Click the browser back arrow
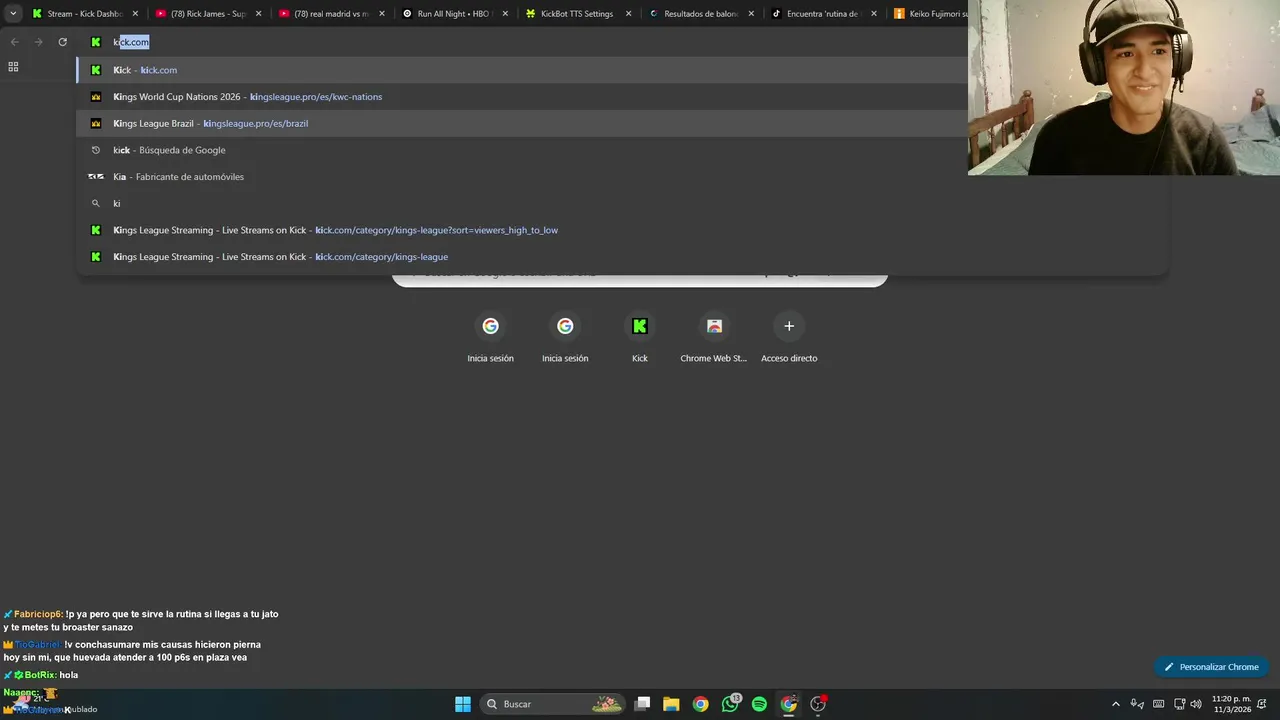 tap(14, 42)
